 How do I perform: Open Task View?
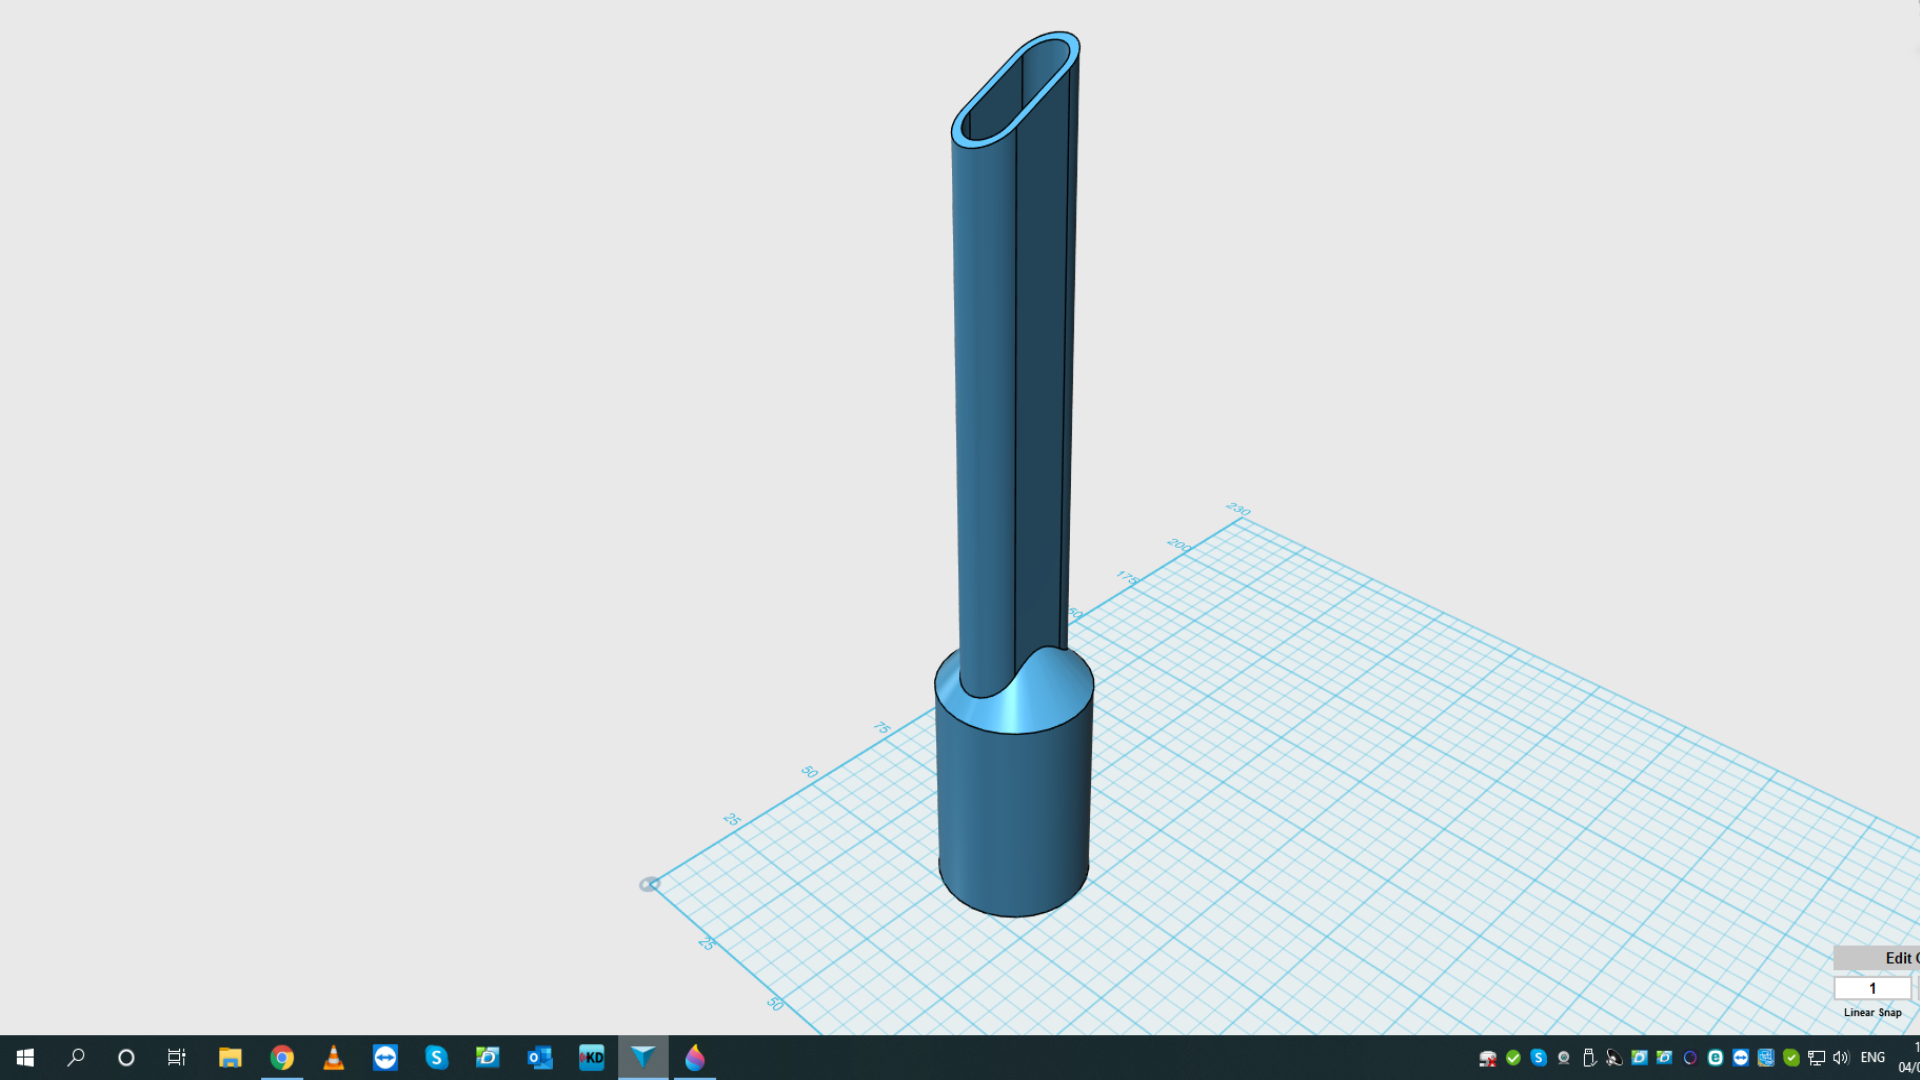pos(177,1057)
